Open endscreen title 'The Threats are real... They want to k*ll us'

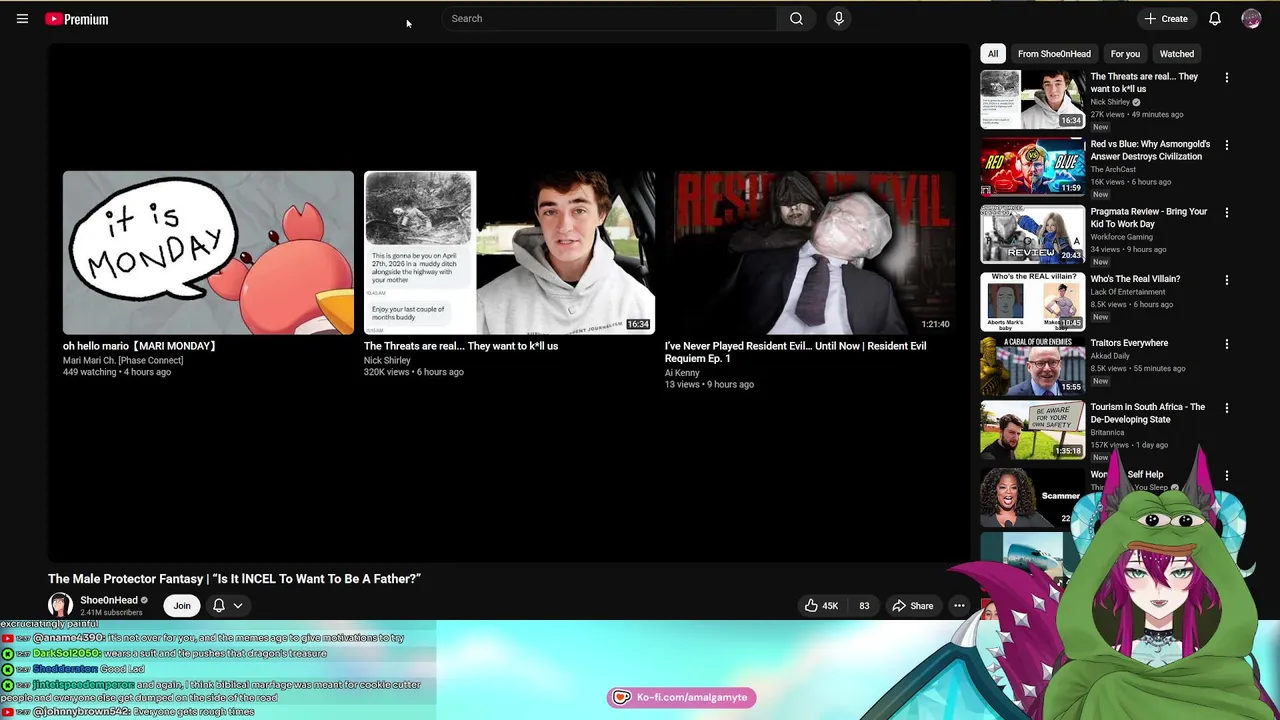(461, 346)
